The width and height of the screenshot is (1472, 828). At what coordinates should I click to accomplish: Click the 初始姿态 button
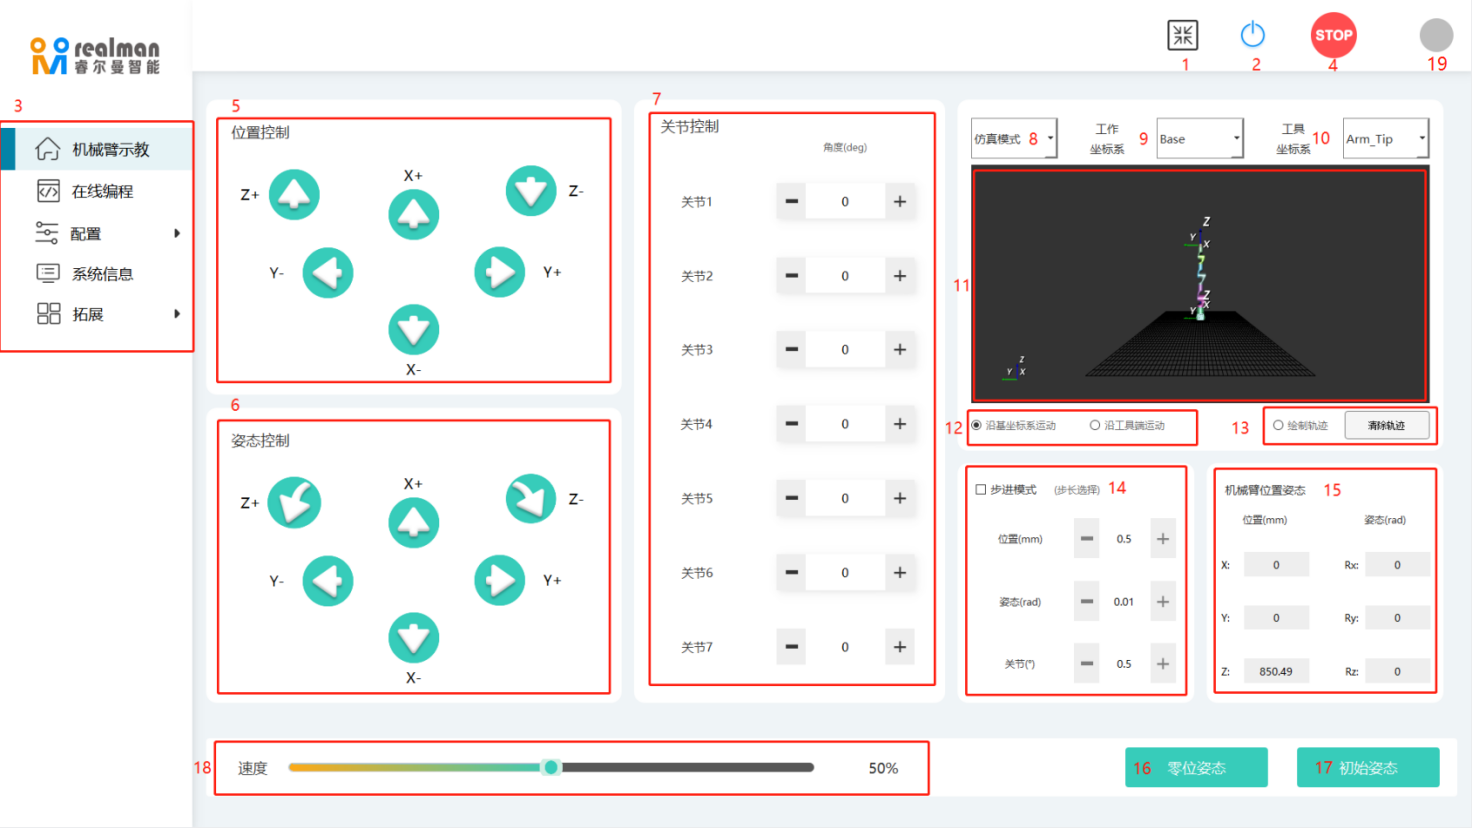[1368, 768]
